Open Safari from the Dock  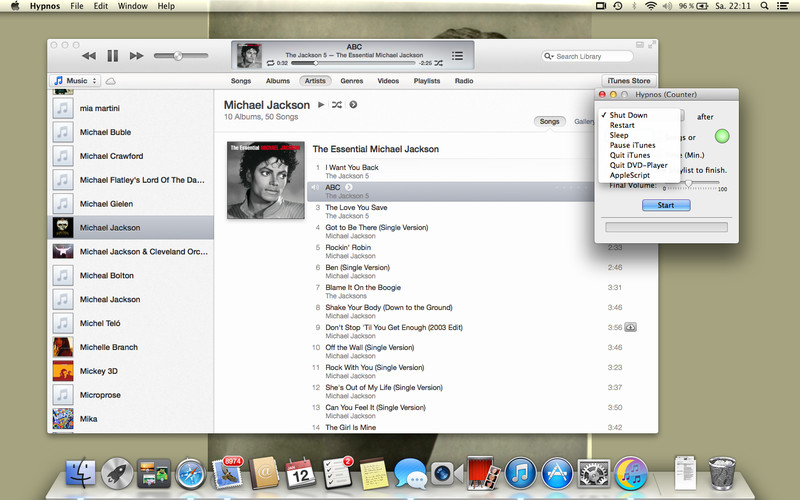(x=190, y=473)
